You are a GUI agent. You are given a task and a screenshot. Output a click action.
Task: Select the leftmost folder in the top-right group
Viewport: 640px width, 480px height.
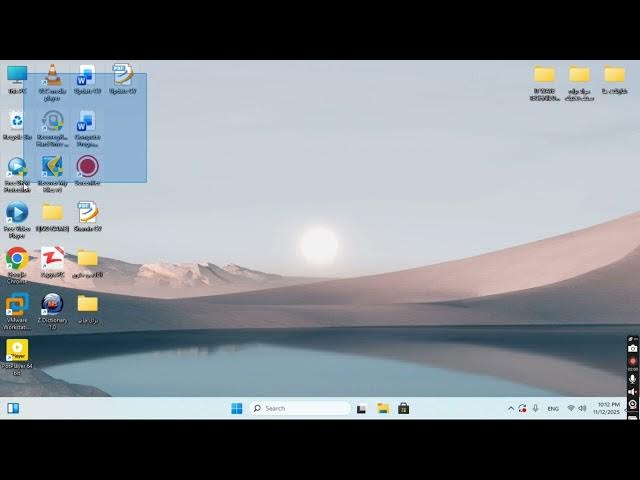click(544, 83)
